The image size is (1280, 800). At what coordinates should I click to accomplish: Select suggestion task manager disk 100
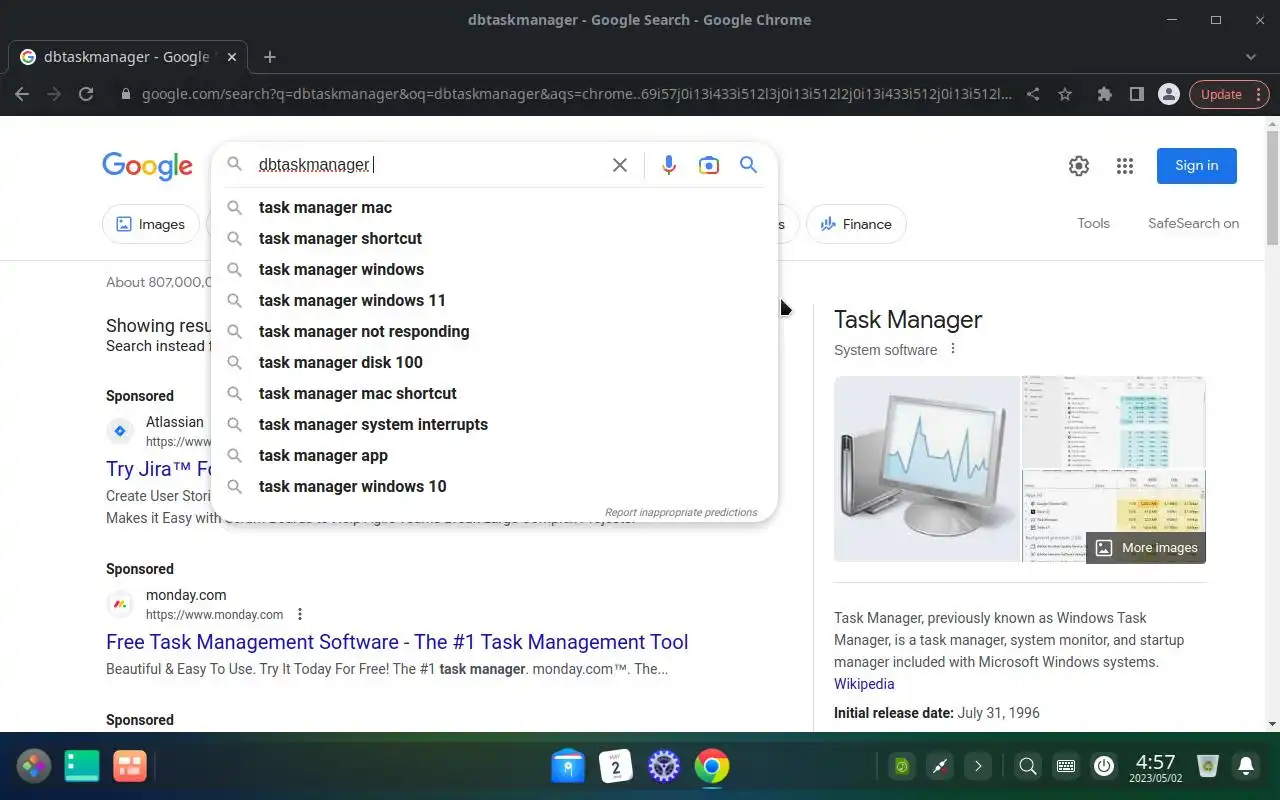[494, 362]
